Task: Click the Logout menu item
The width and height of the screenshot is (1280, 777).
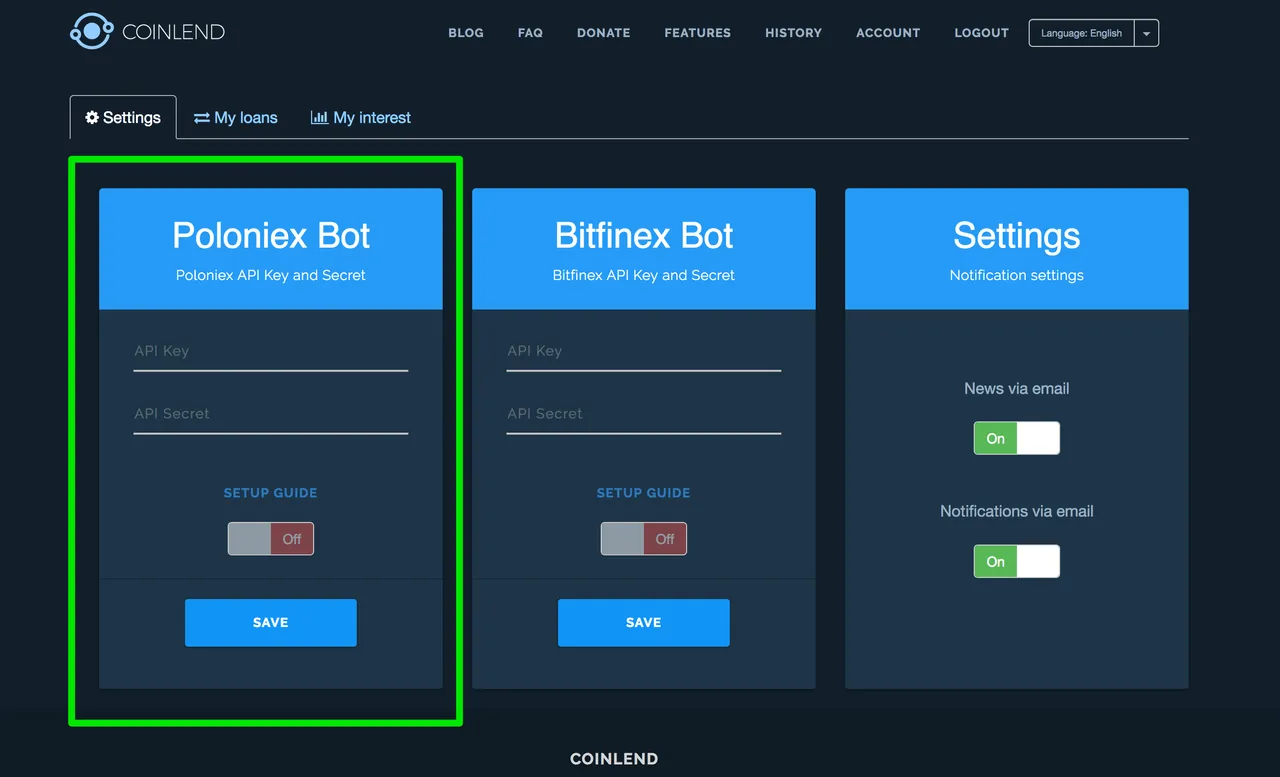Action: click(981, 33)
